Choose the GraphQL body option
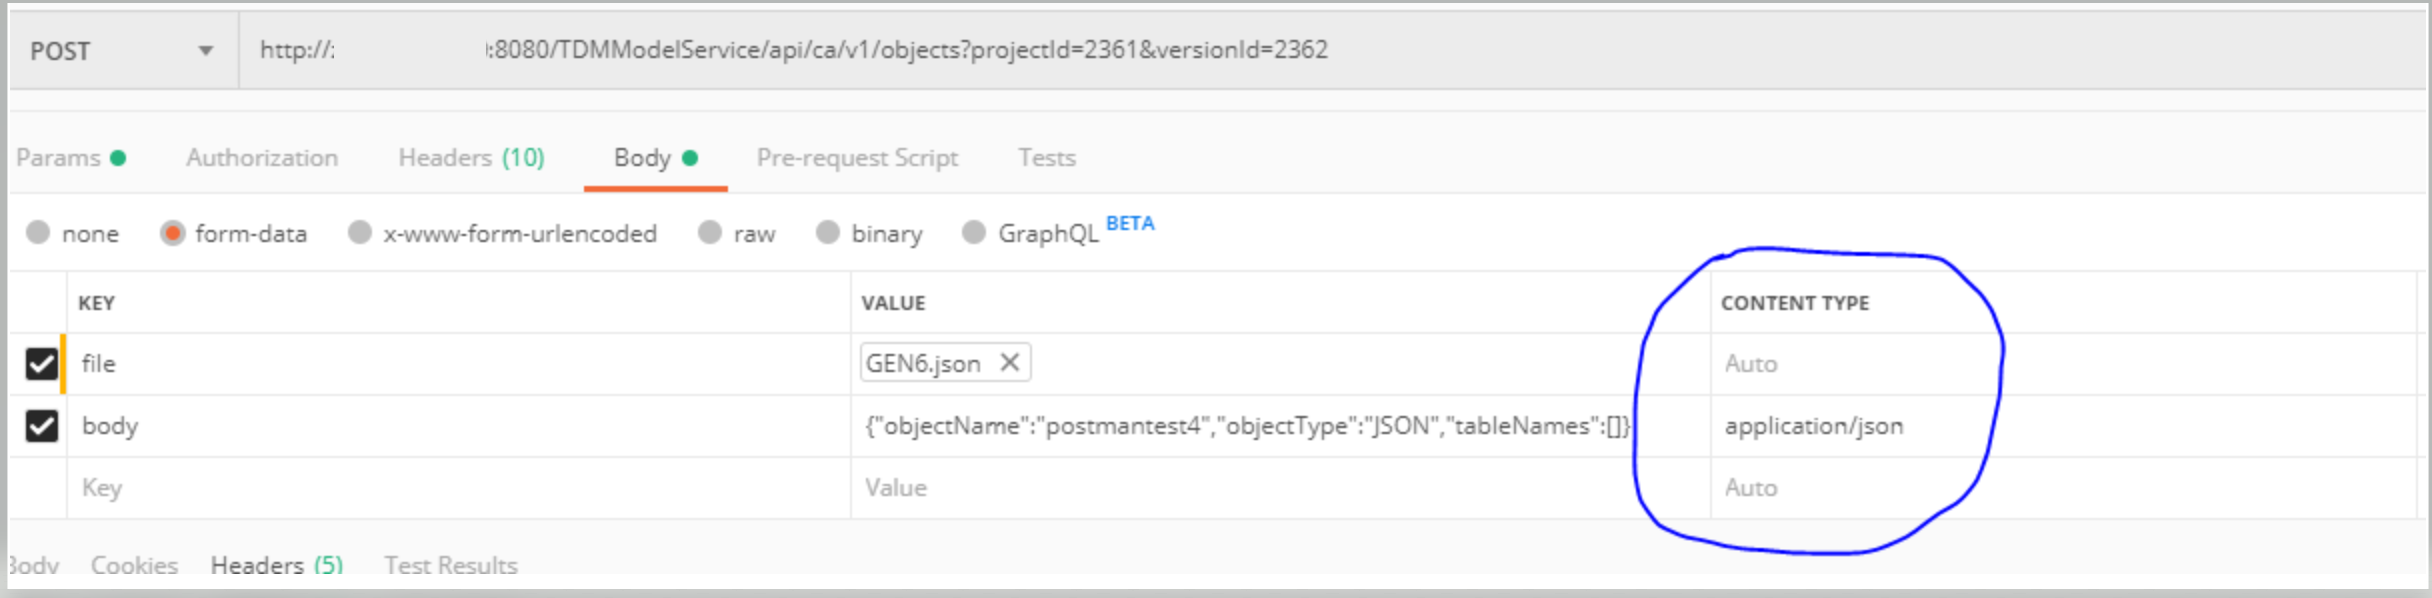 point(974,233)
